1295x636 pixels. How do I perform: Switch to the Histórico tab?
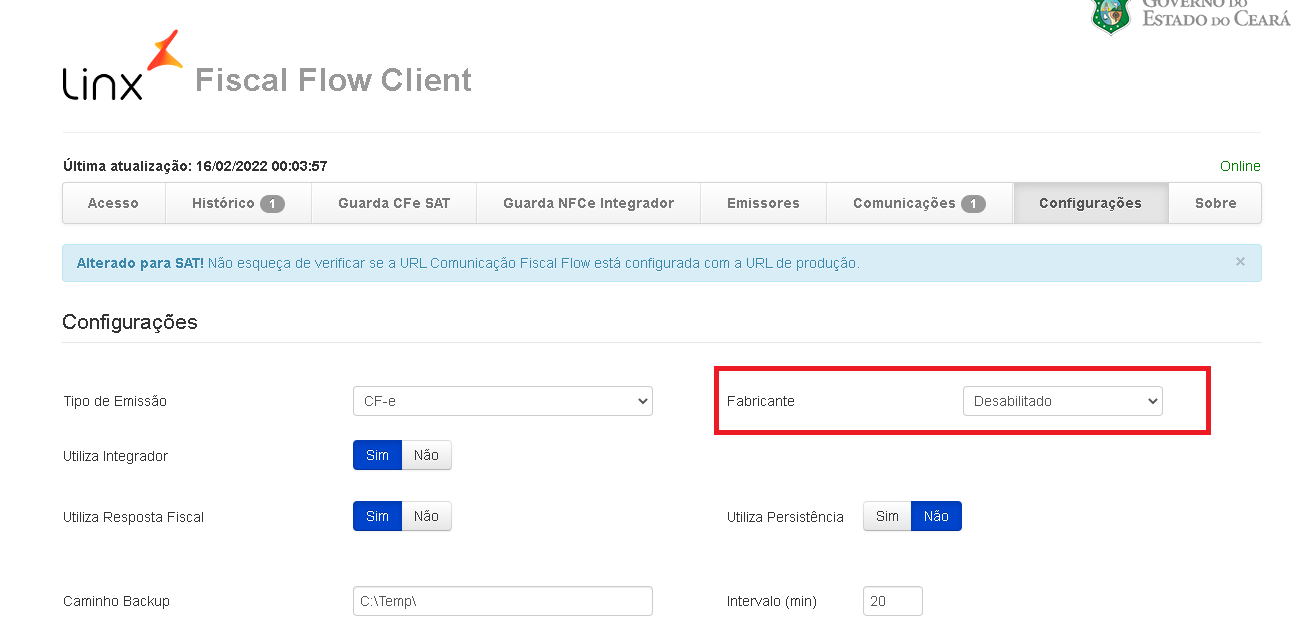238,203
